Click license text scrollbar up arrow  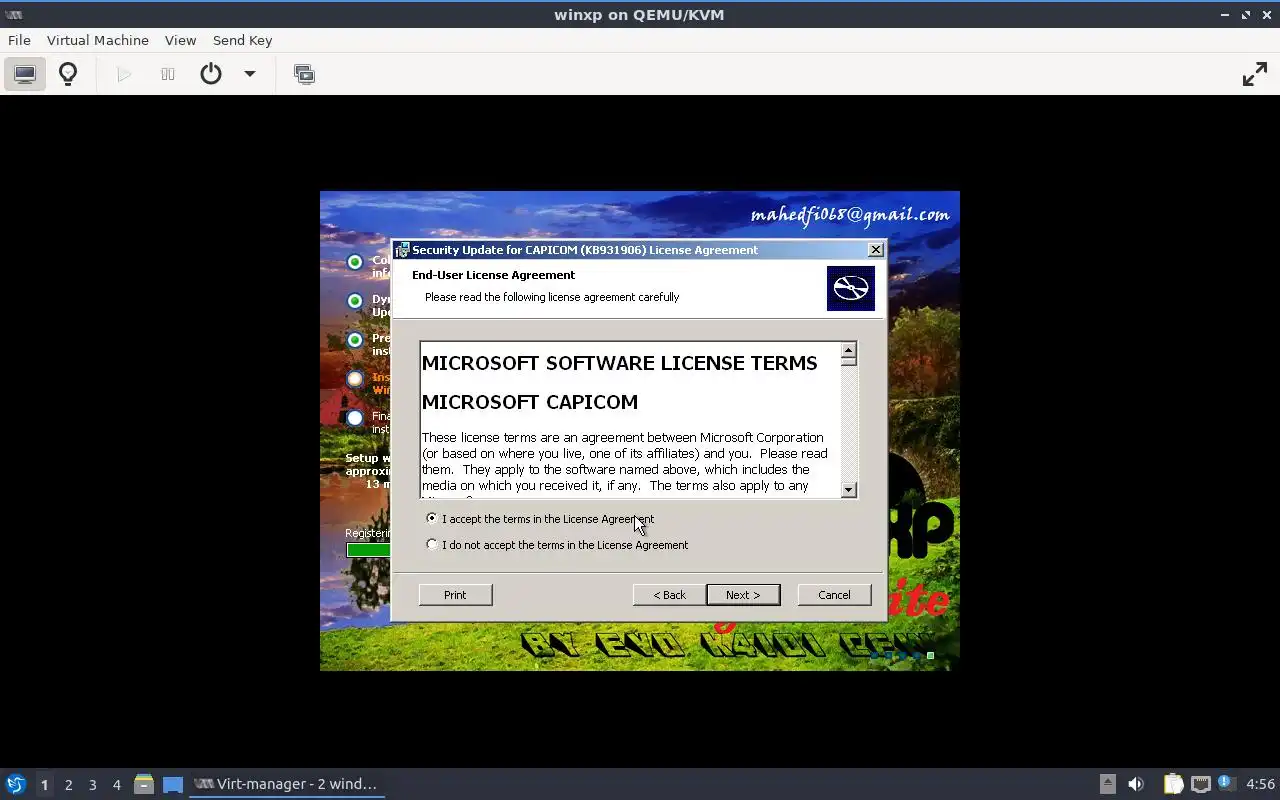pyautogui.click(x=849, y=350)
